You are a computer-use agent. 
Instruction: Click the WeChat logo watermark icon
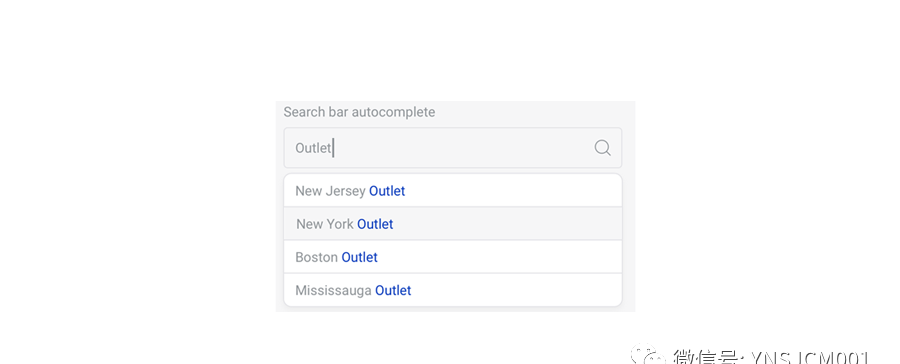646,355
